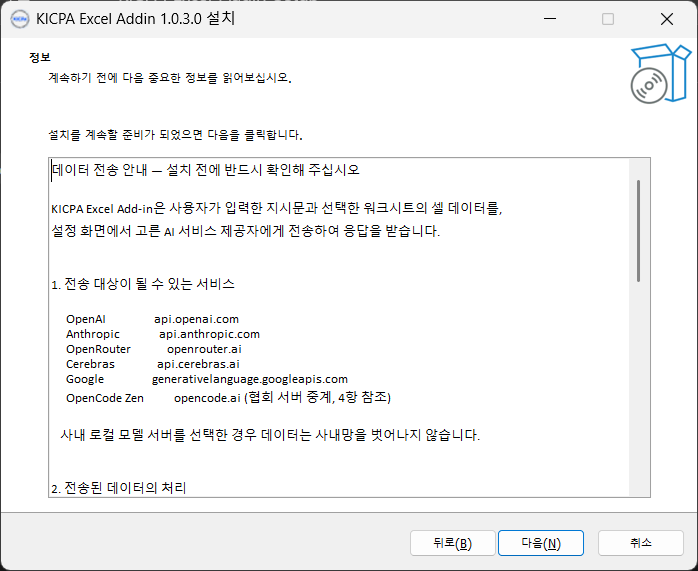This screenshot has width=698, height=571.
Task: Click the line about '사내 로컬 모델 서버'
Action: click(x=270, y=435)
